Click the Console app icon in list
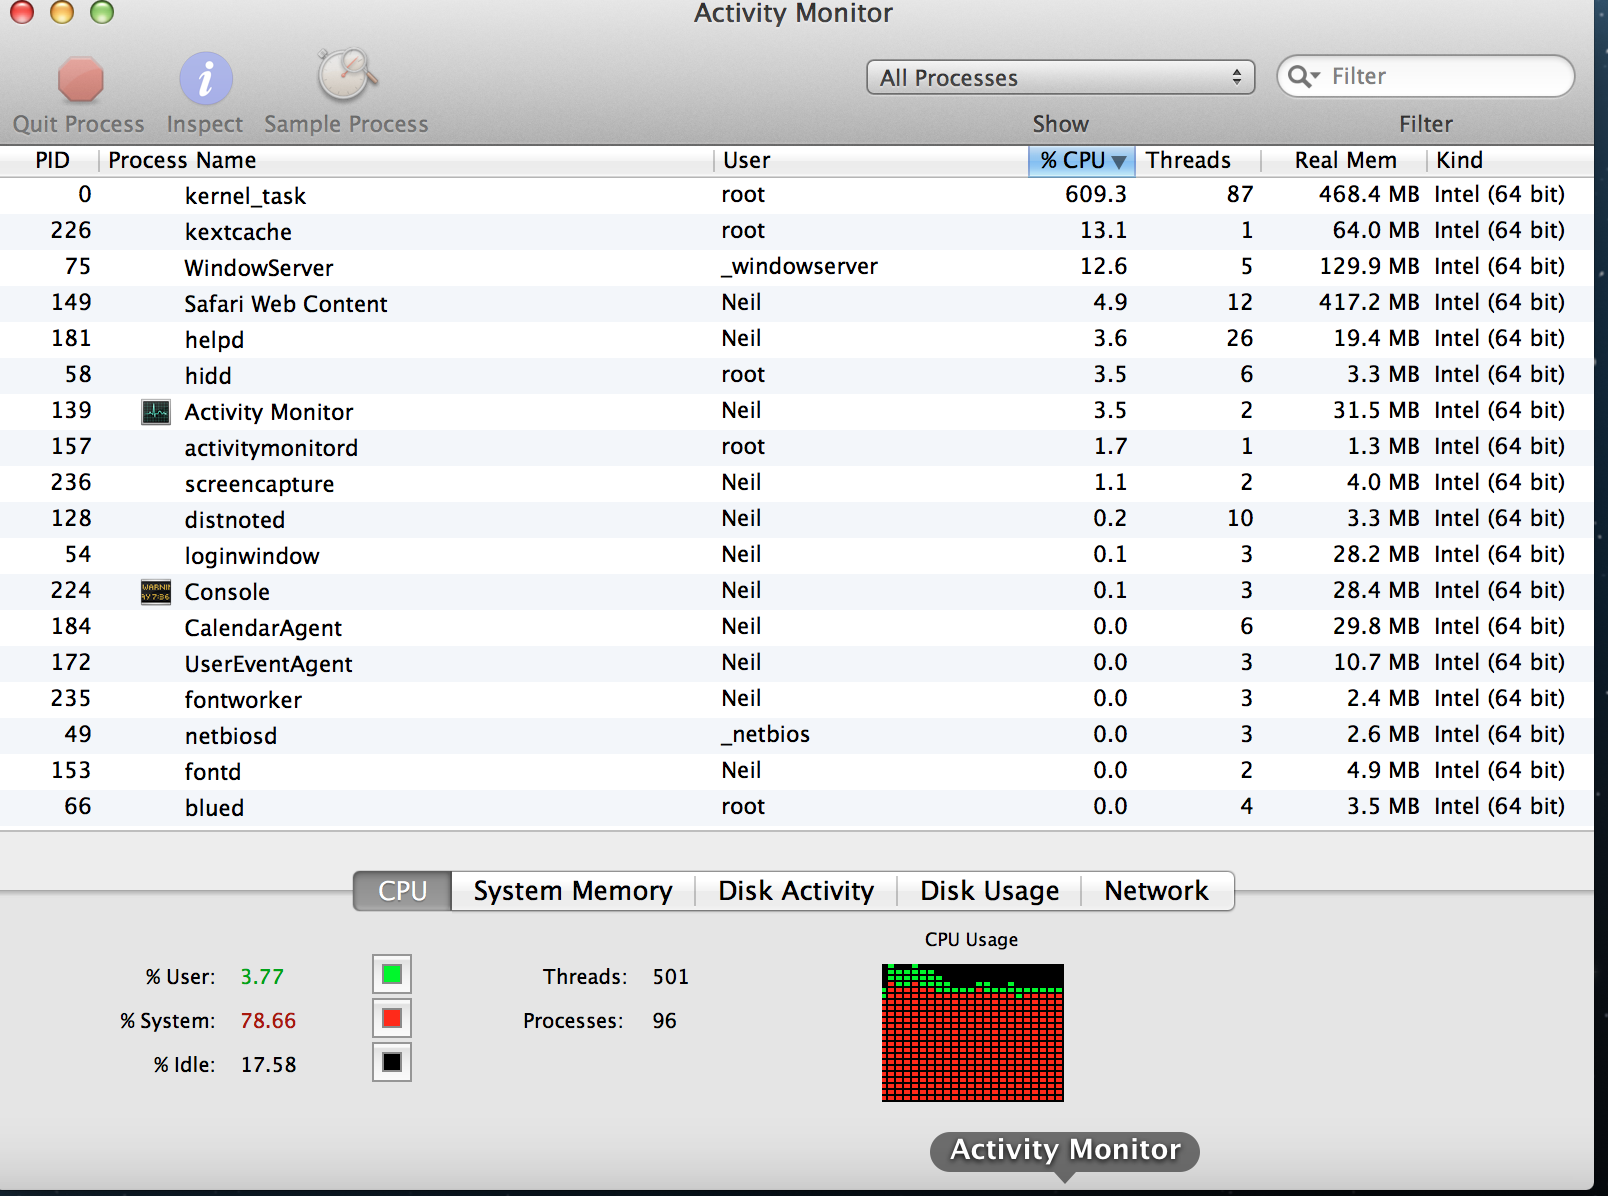Image resolution: width=1608 pixels, height=1196 pixels. click(156, 592)
